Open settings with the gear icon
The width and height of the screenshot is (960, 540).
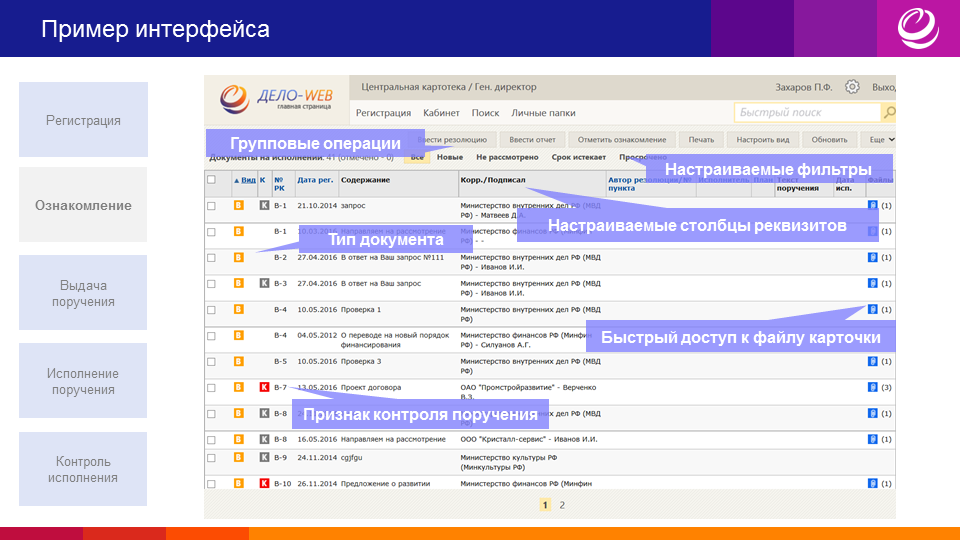[x=852, y=87]
